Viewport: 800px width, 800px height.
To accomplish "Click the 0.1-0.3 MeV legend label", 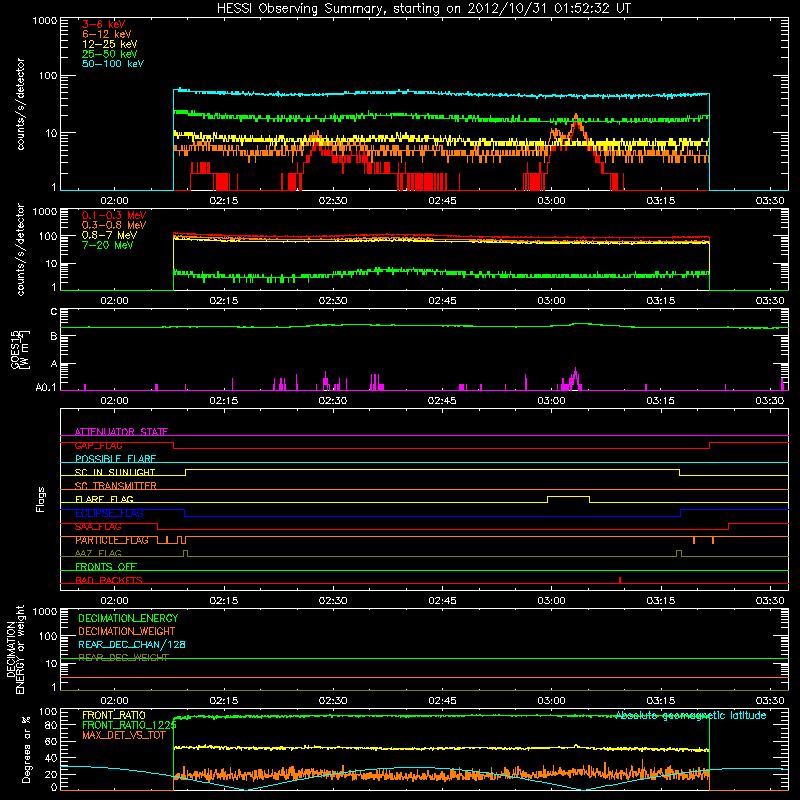I will 114,215.
